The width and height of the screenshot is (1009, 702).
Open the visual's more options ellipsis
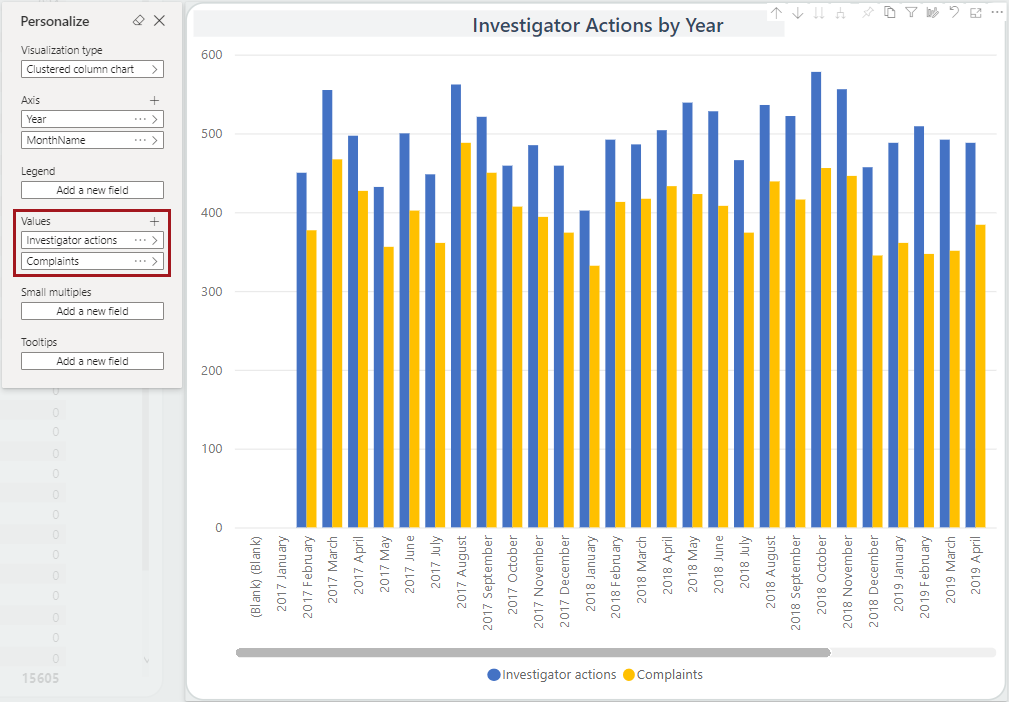[996, 13]
